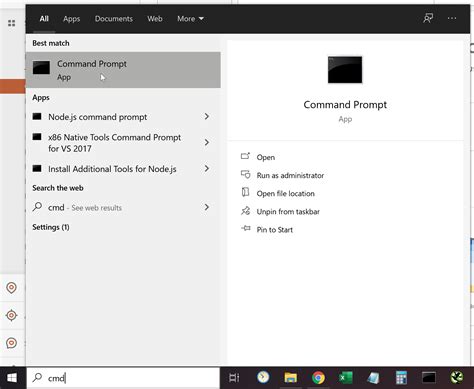Select Open file location

pos(286,193)
